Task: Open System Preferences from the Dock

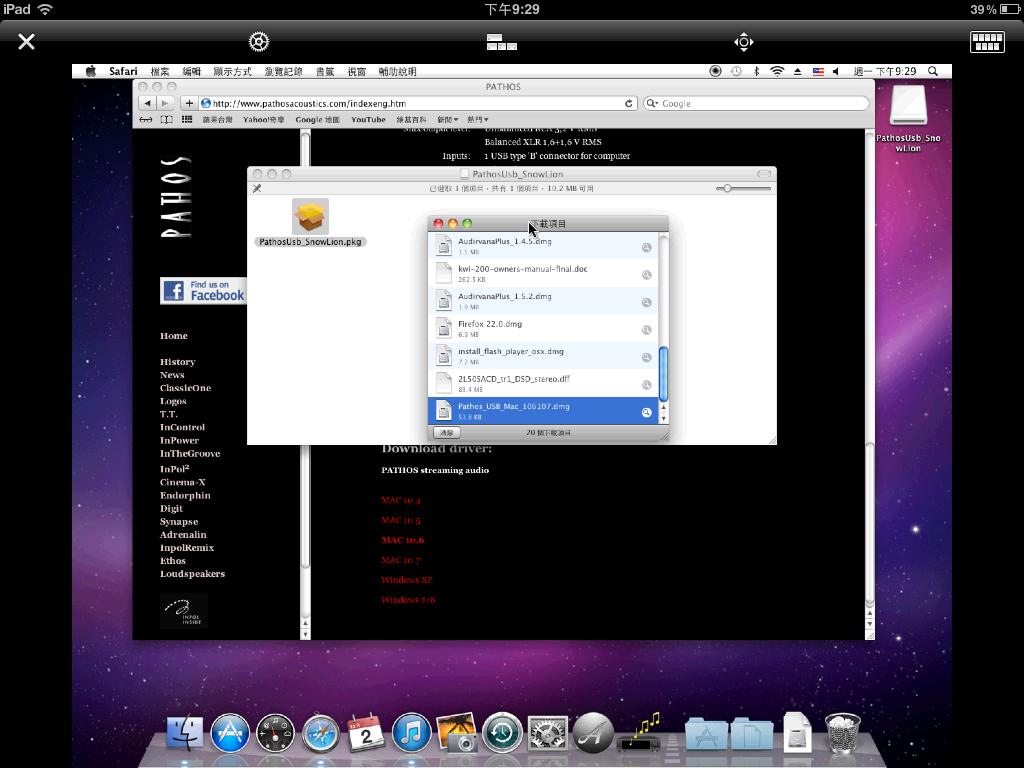Action: [547, 733]
